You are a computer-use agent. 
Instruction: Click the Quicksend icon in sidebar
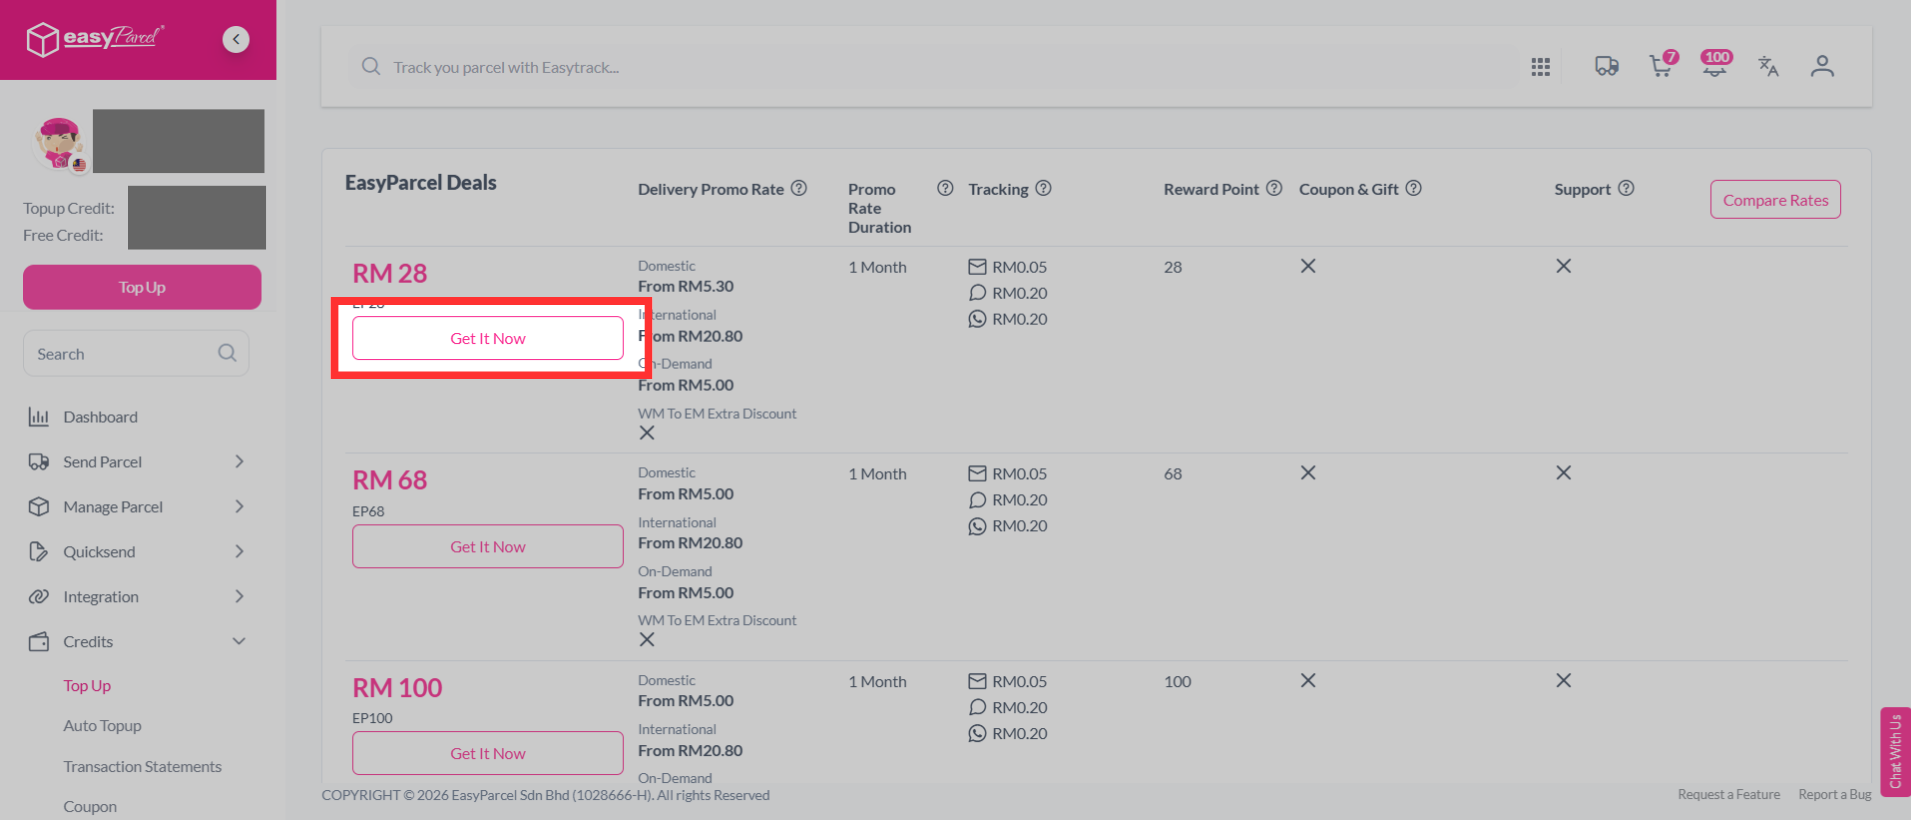coord(39,552)
